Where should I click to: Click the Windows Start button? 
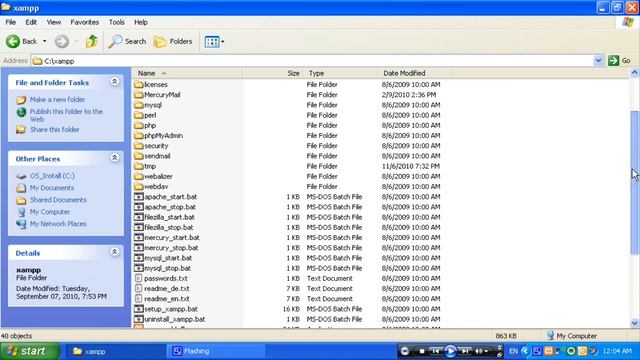tap(30, 351)
